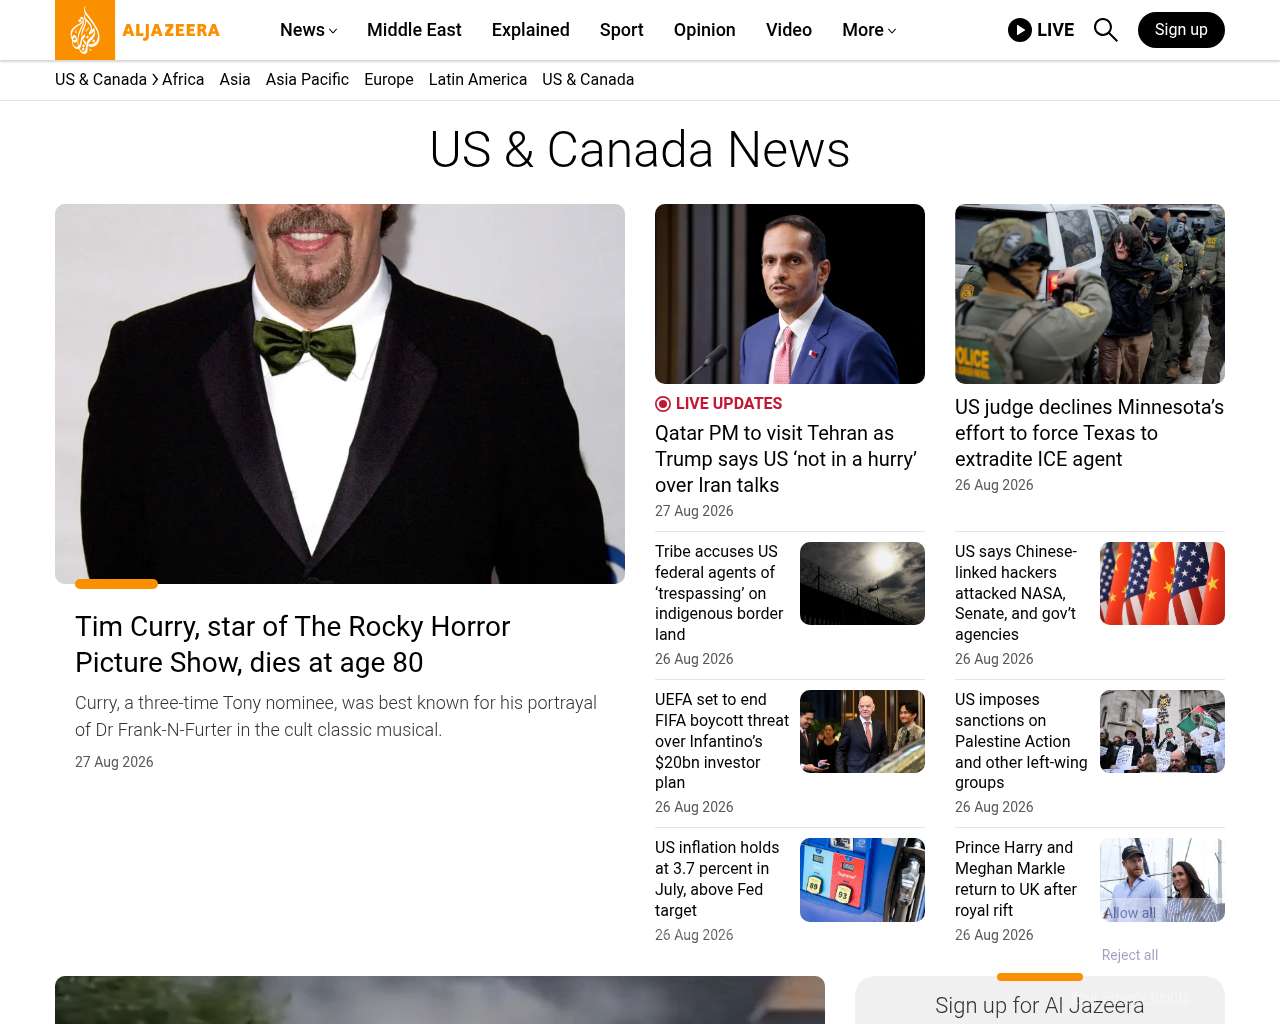
Task: Click the Tim Curry article summary text
Action: pyautogui.click(x=336, y=716)
